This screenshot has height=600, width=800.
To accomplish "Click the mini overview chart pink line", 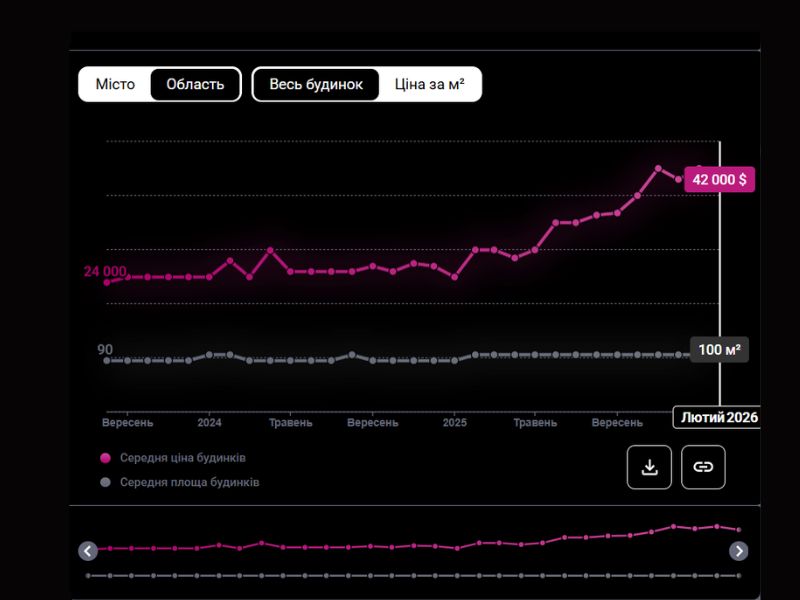I will [x=400, y=546].
